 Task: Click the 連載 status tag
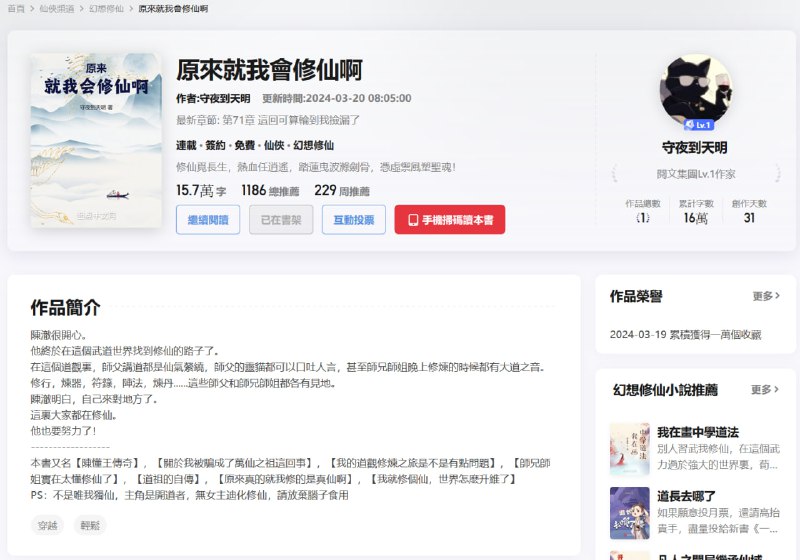(186, 145)
